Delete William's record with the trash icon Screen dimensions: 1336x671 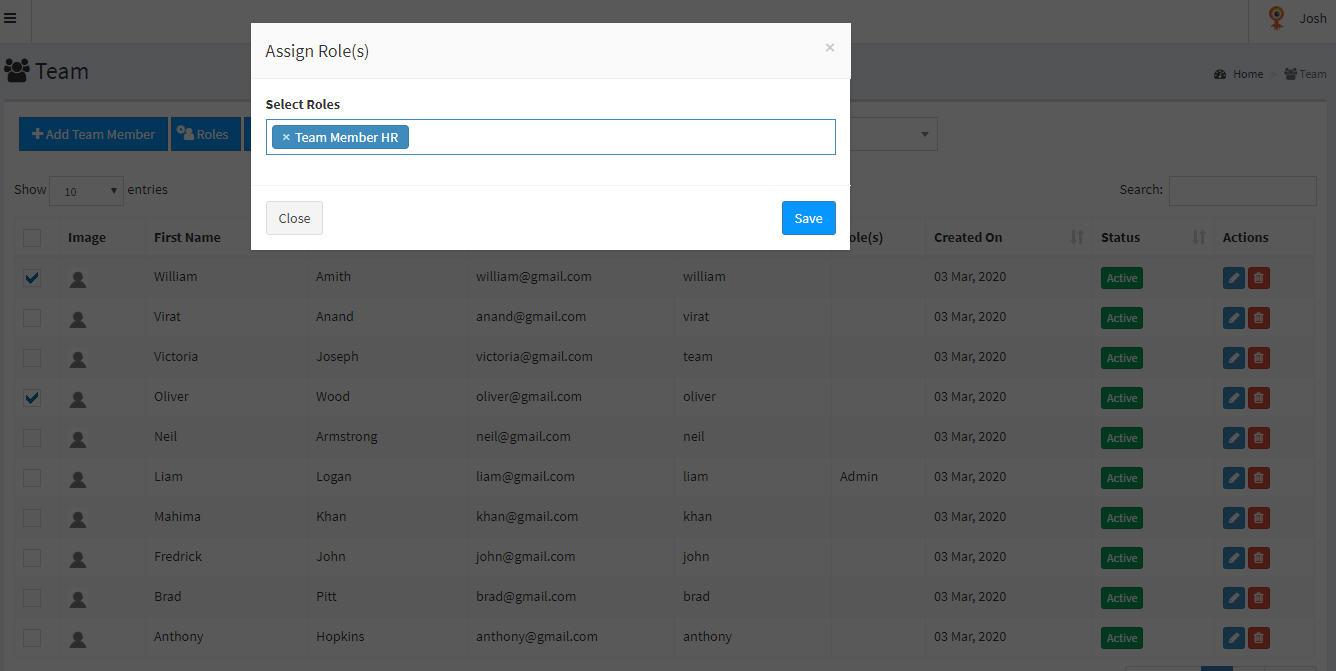pos(1259,278)
